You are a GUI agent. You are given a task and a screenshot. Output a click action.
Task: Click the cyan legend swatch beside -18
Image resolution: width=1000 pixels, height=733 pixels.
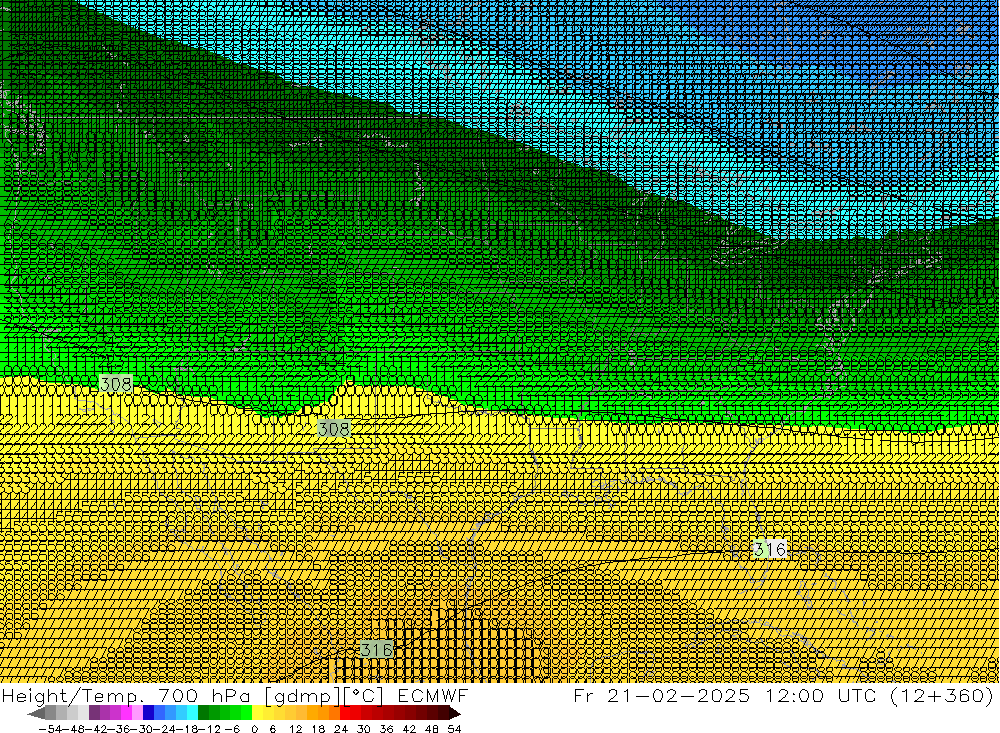point(192,713)
